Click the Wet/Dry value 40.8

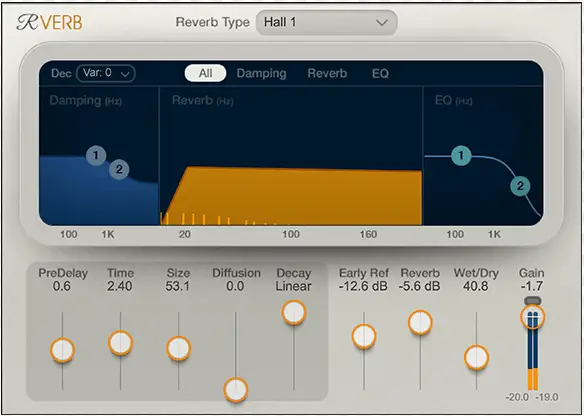click(x=476, y=286)
